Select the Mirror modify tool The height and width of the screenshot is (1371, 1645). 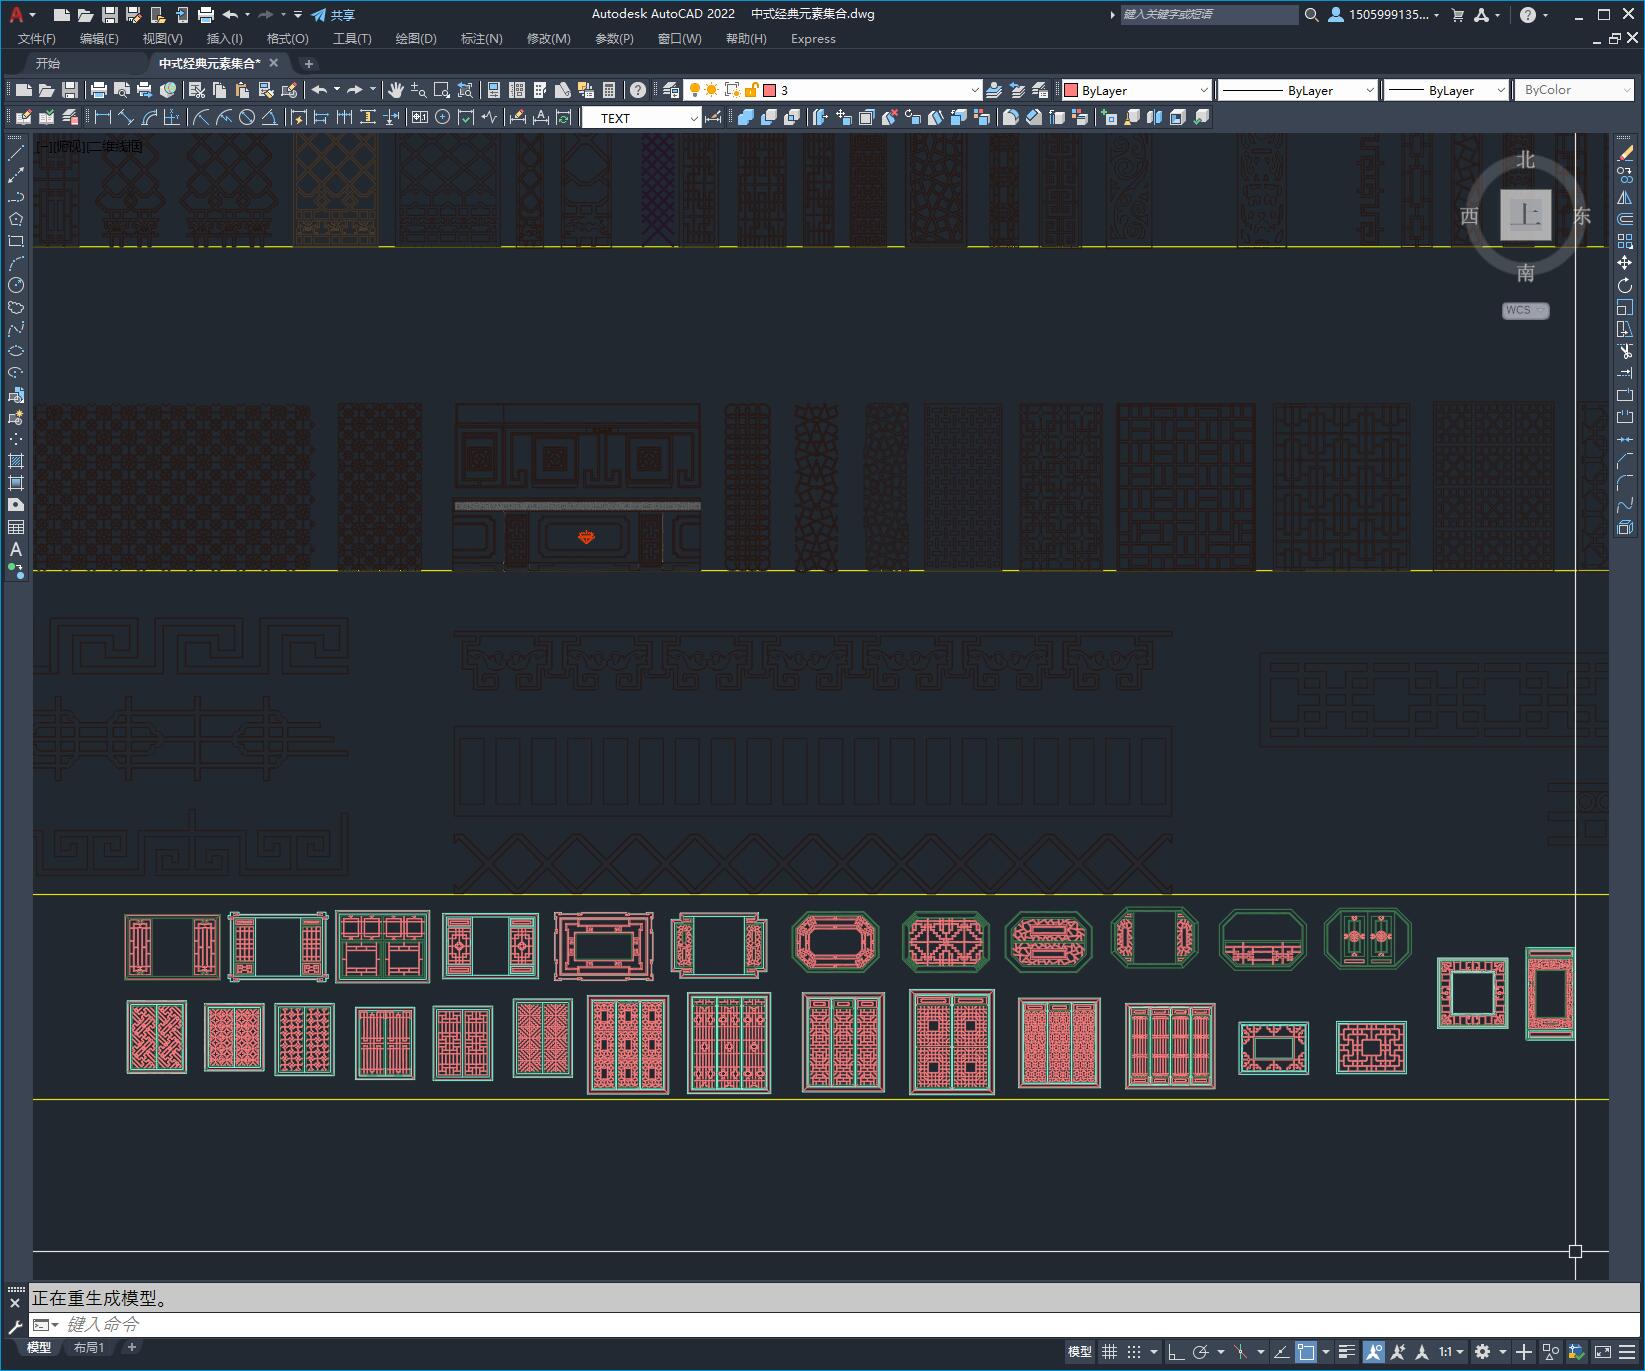coord(1625,197)
